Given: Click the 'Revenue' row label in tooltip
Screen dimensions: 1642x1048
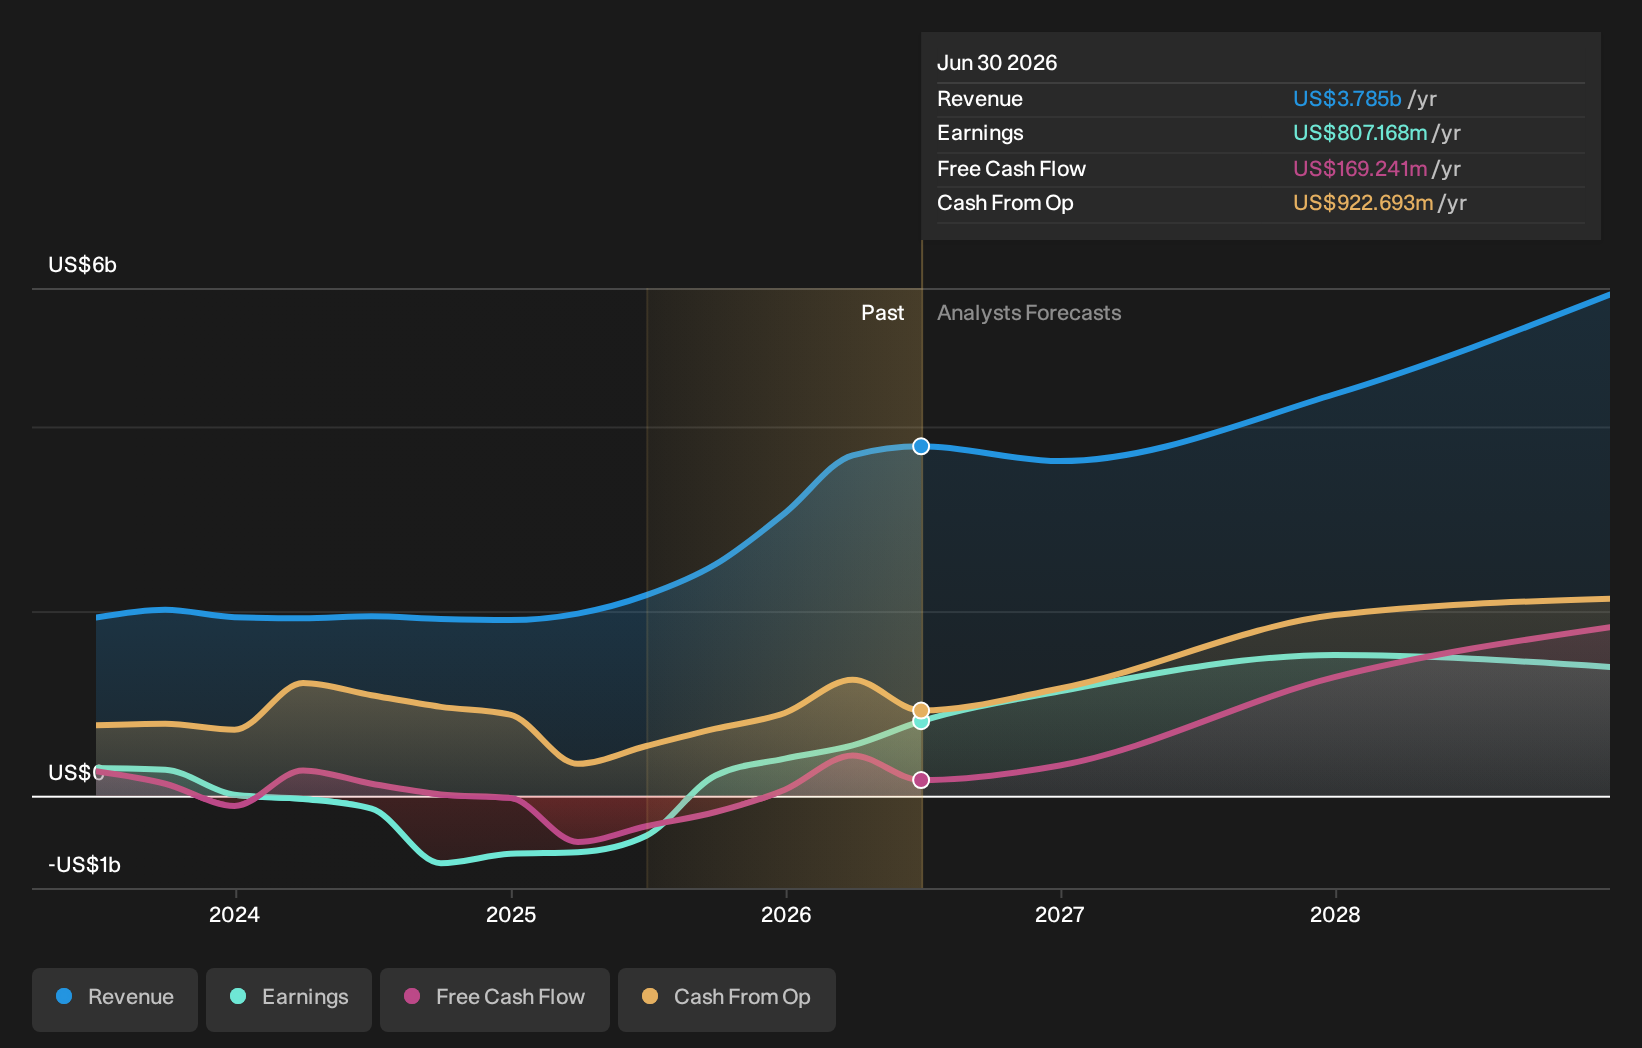Looking at the screenshot, I should point(980,99).
